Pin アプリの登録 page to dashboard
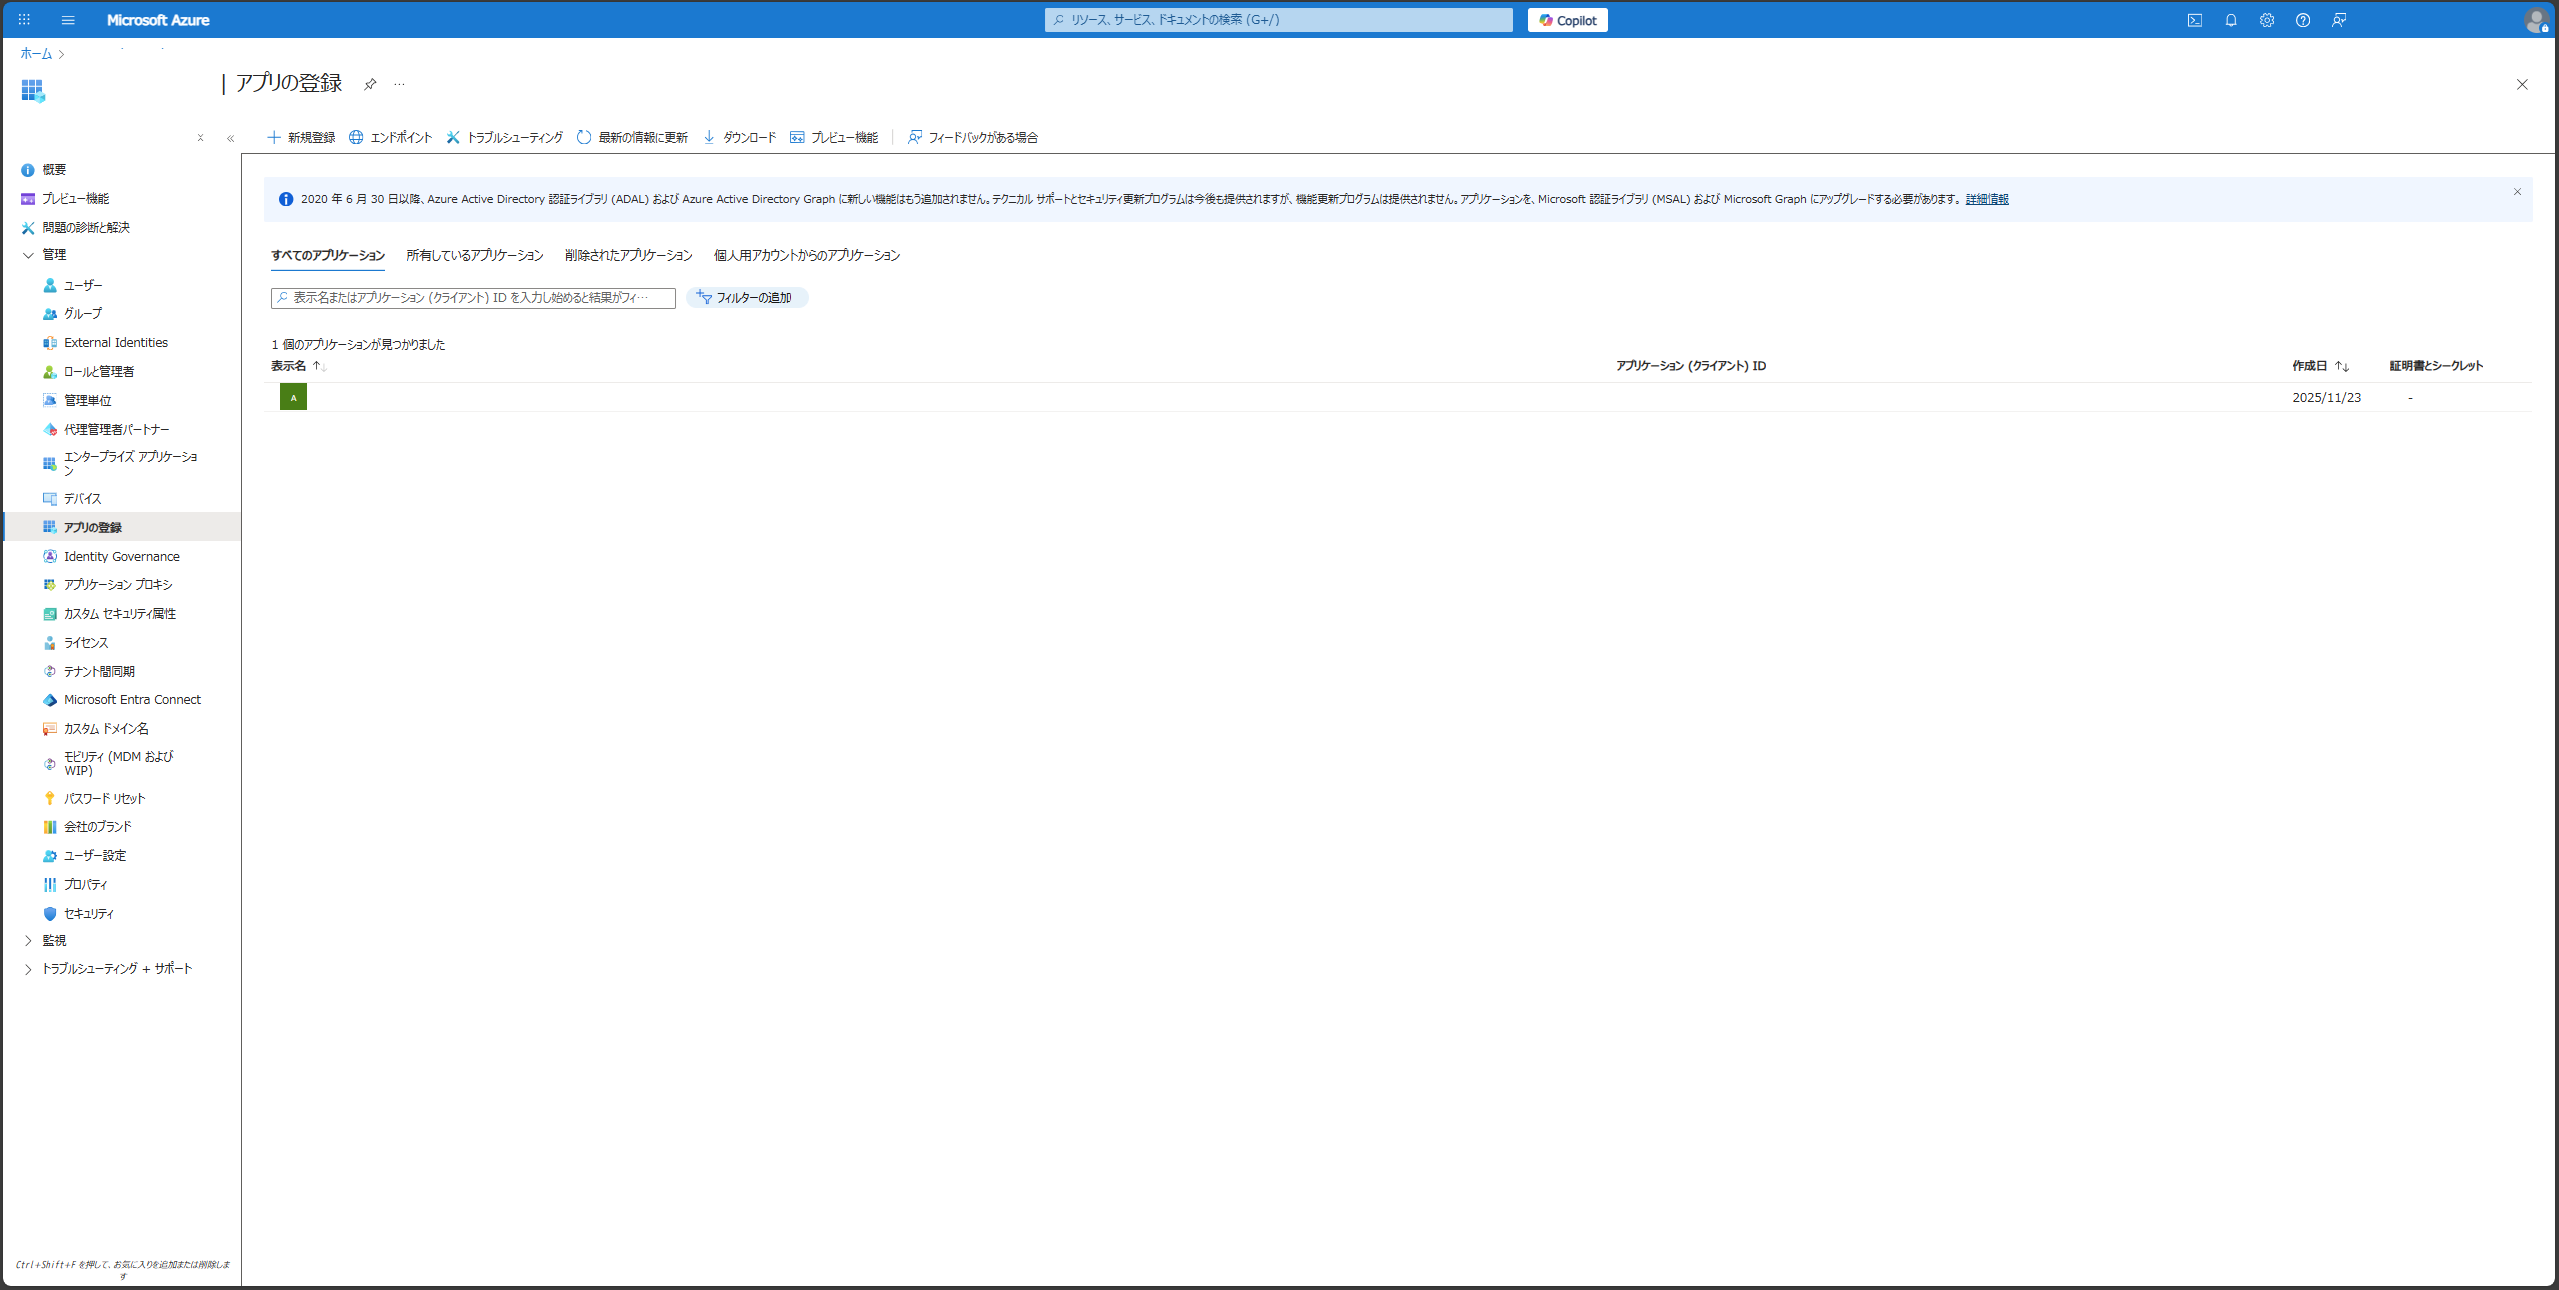The image size is (2559, 1290). 370,84
